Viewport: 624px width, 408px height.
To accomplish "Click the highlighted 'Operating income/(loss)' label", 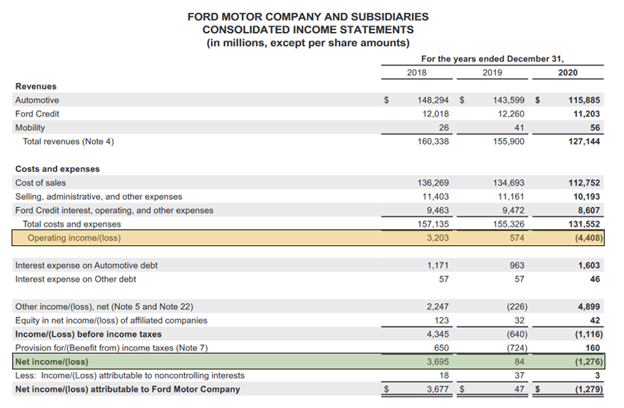I will (74, 238).
